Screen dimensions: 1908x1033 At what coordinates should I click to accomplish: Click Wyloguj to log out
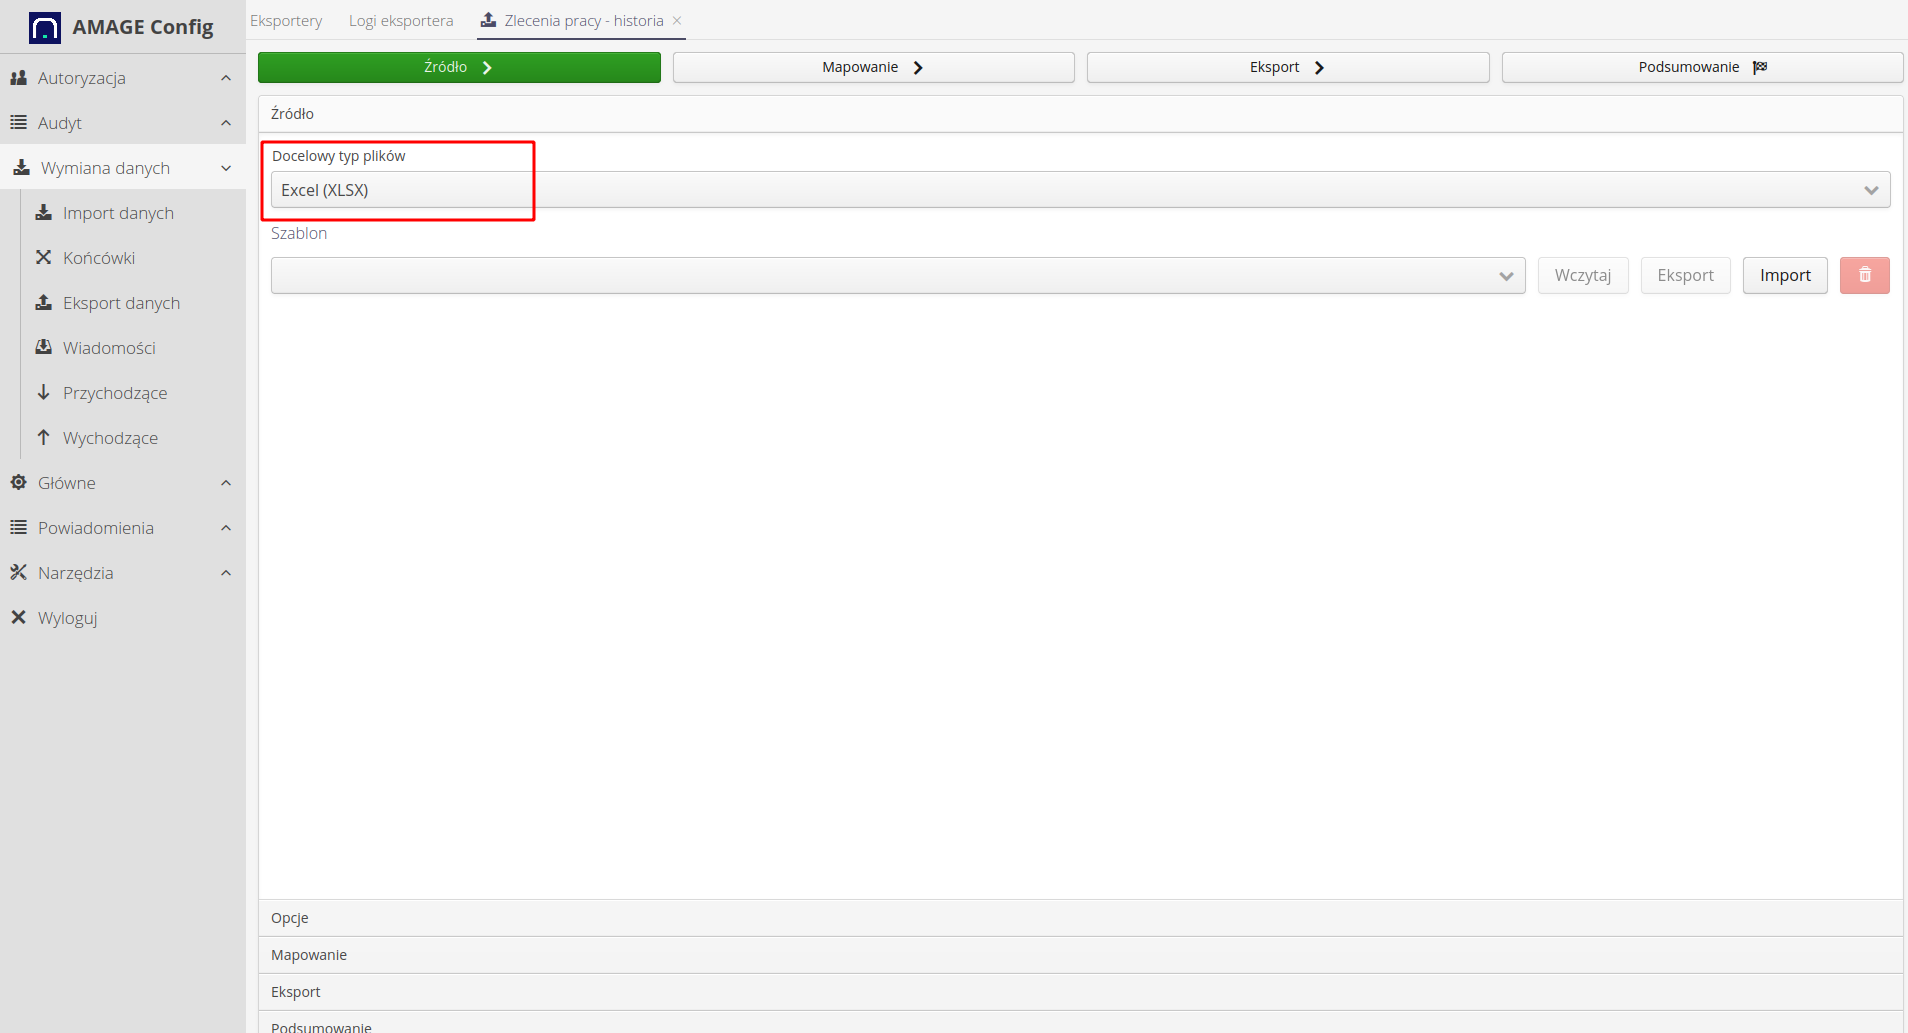pos(67,618)
